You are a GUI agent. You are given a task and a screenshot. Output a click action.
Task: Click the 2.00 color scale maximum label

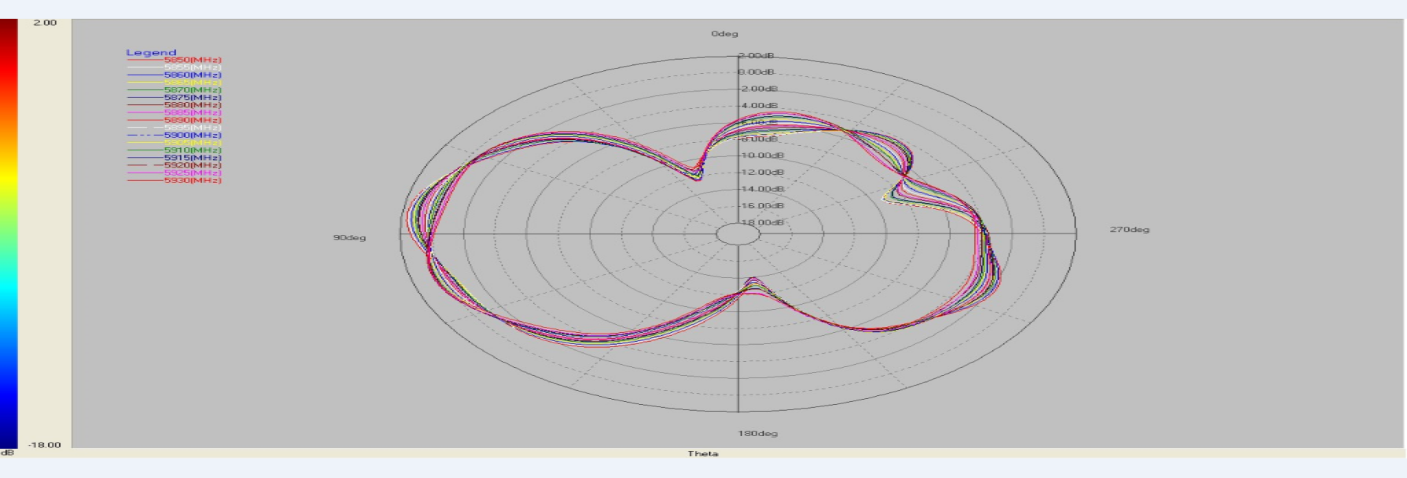point(45,22)
